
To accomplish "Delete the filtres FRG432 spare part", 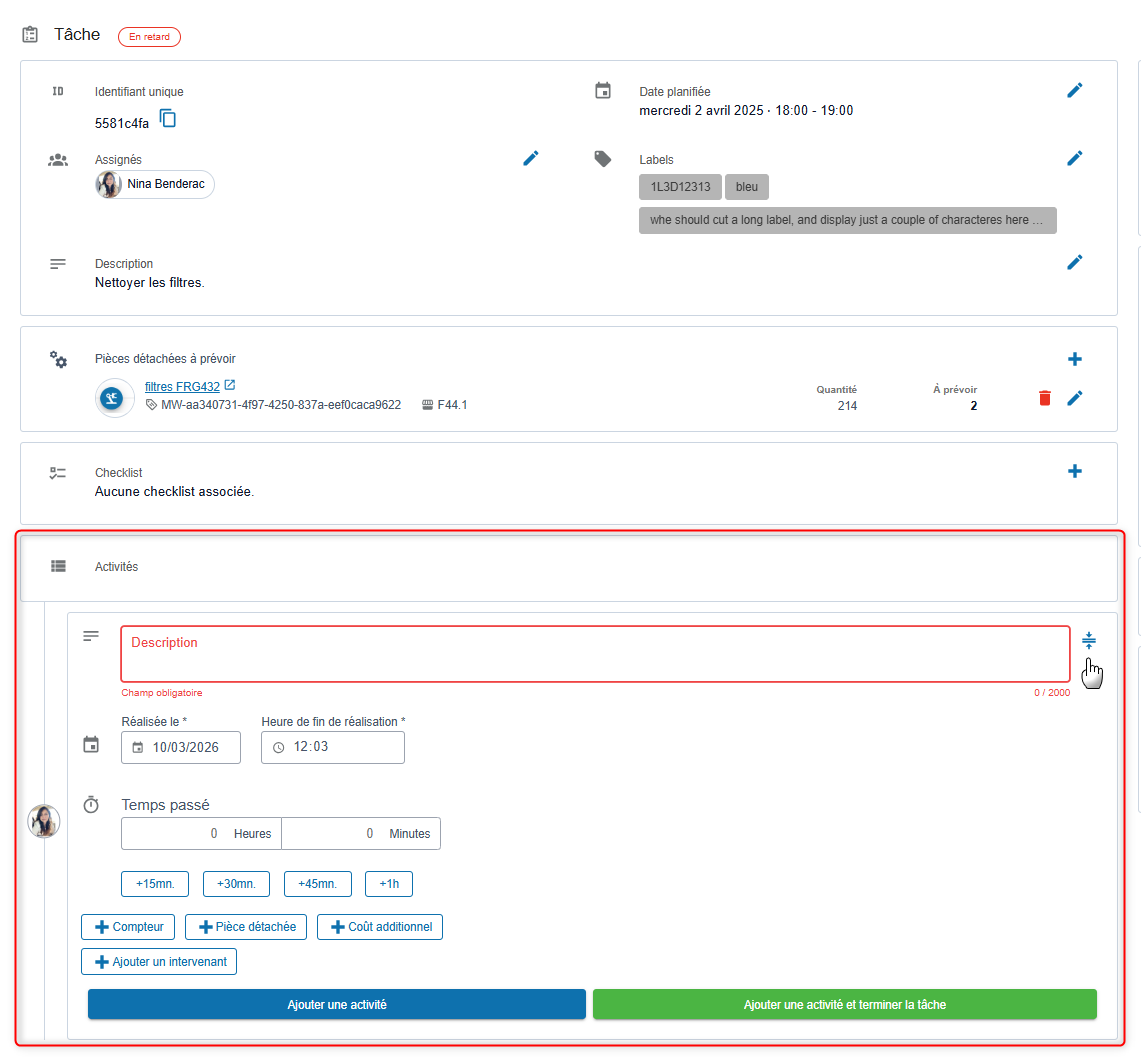I will coord(1045,398).
